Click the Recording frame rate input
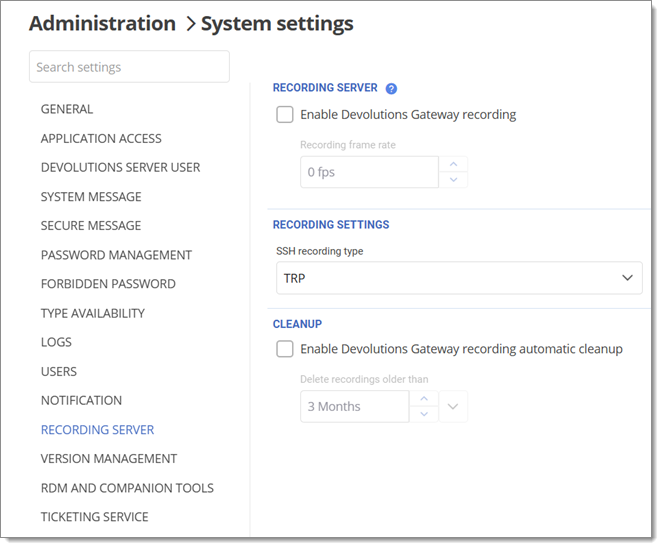The height and width of the screenshot is (548, 662). [x=369, y=172]
